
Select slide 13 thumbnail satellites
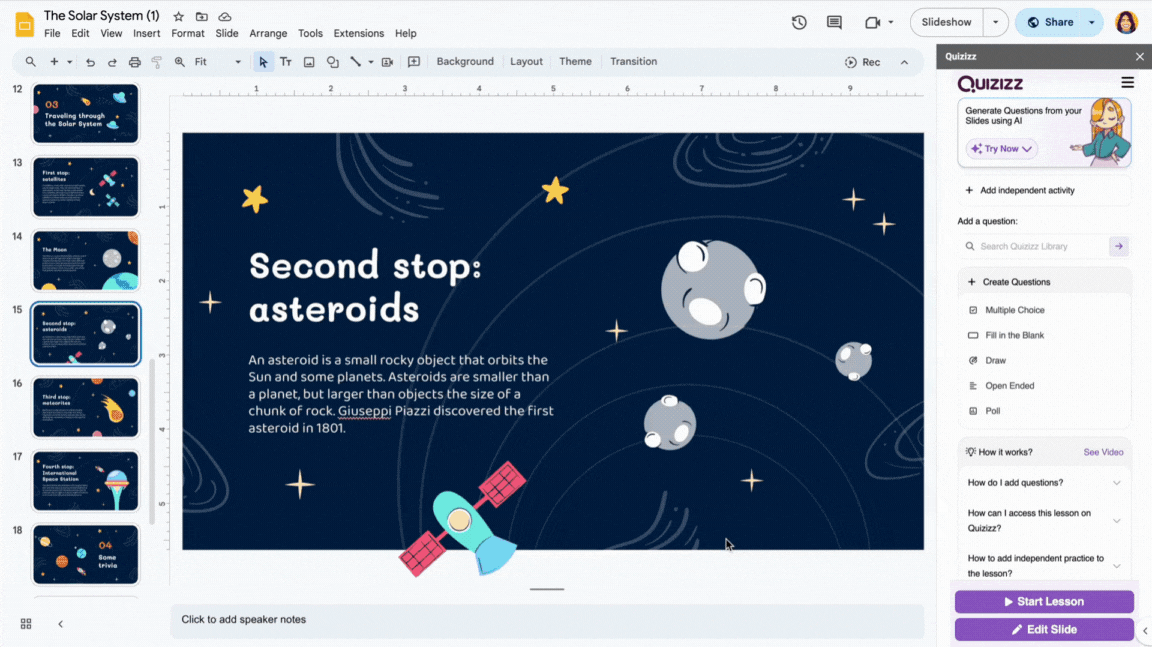click(x=85, y=187)
